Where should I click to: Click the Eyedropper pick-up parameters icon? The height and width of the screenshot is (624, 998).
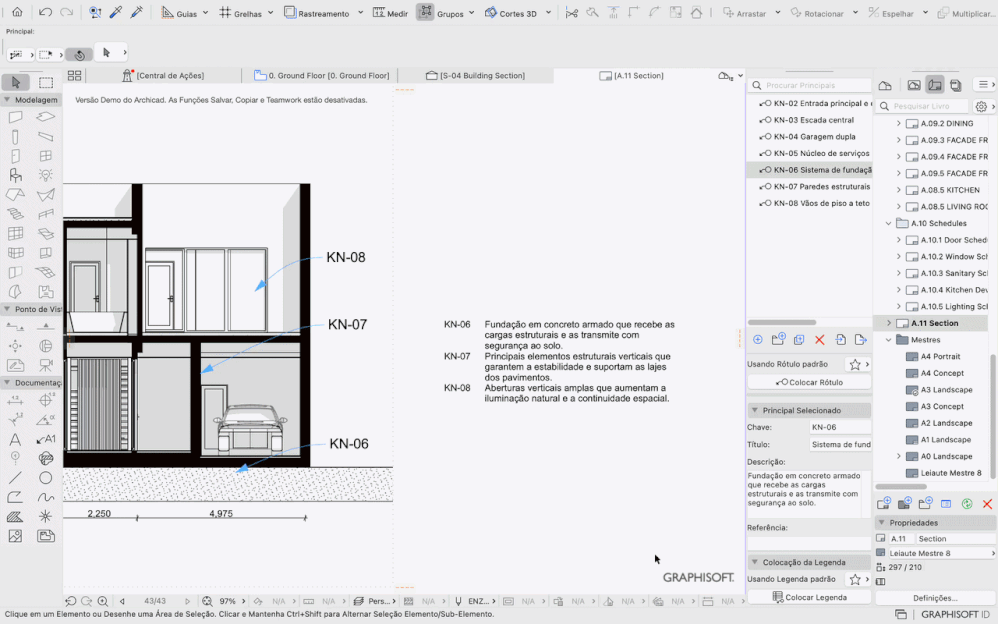pos(116,12)
